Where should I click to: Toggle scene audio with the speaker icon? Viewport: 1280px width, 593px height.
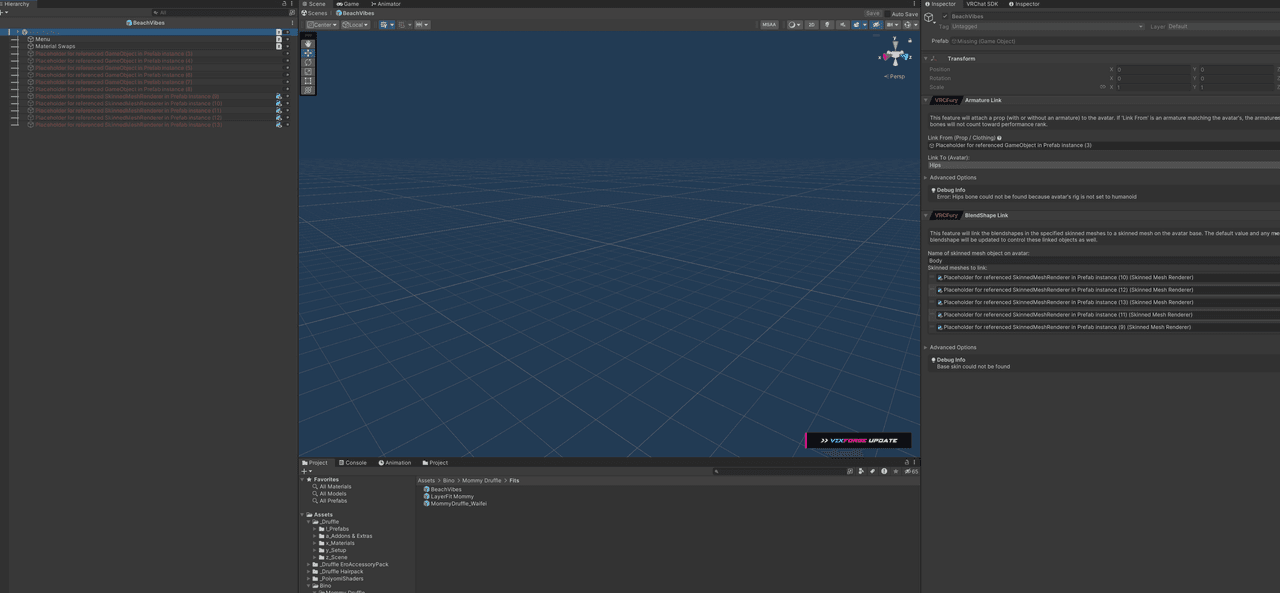click(843, 24)
